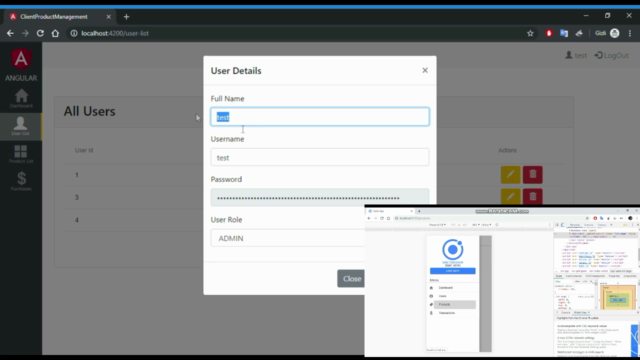Open Dashboard from the Angular sidebar
The image size is (640, 360).
click(21, 98)
